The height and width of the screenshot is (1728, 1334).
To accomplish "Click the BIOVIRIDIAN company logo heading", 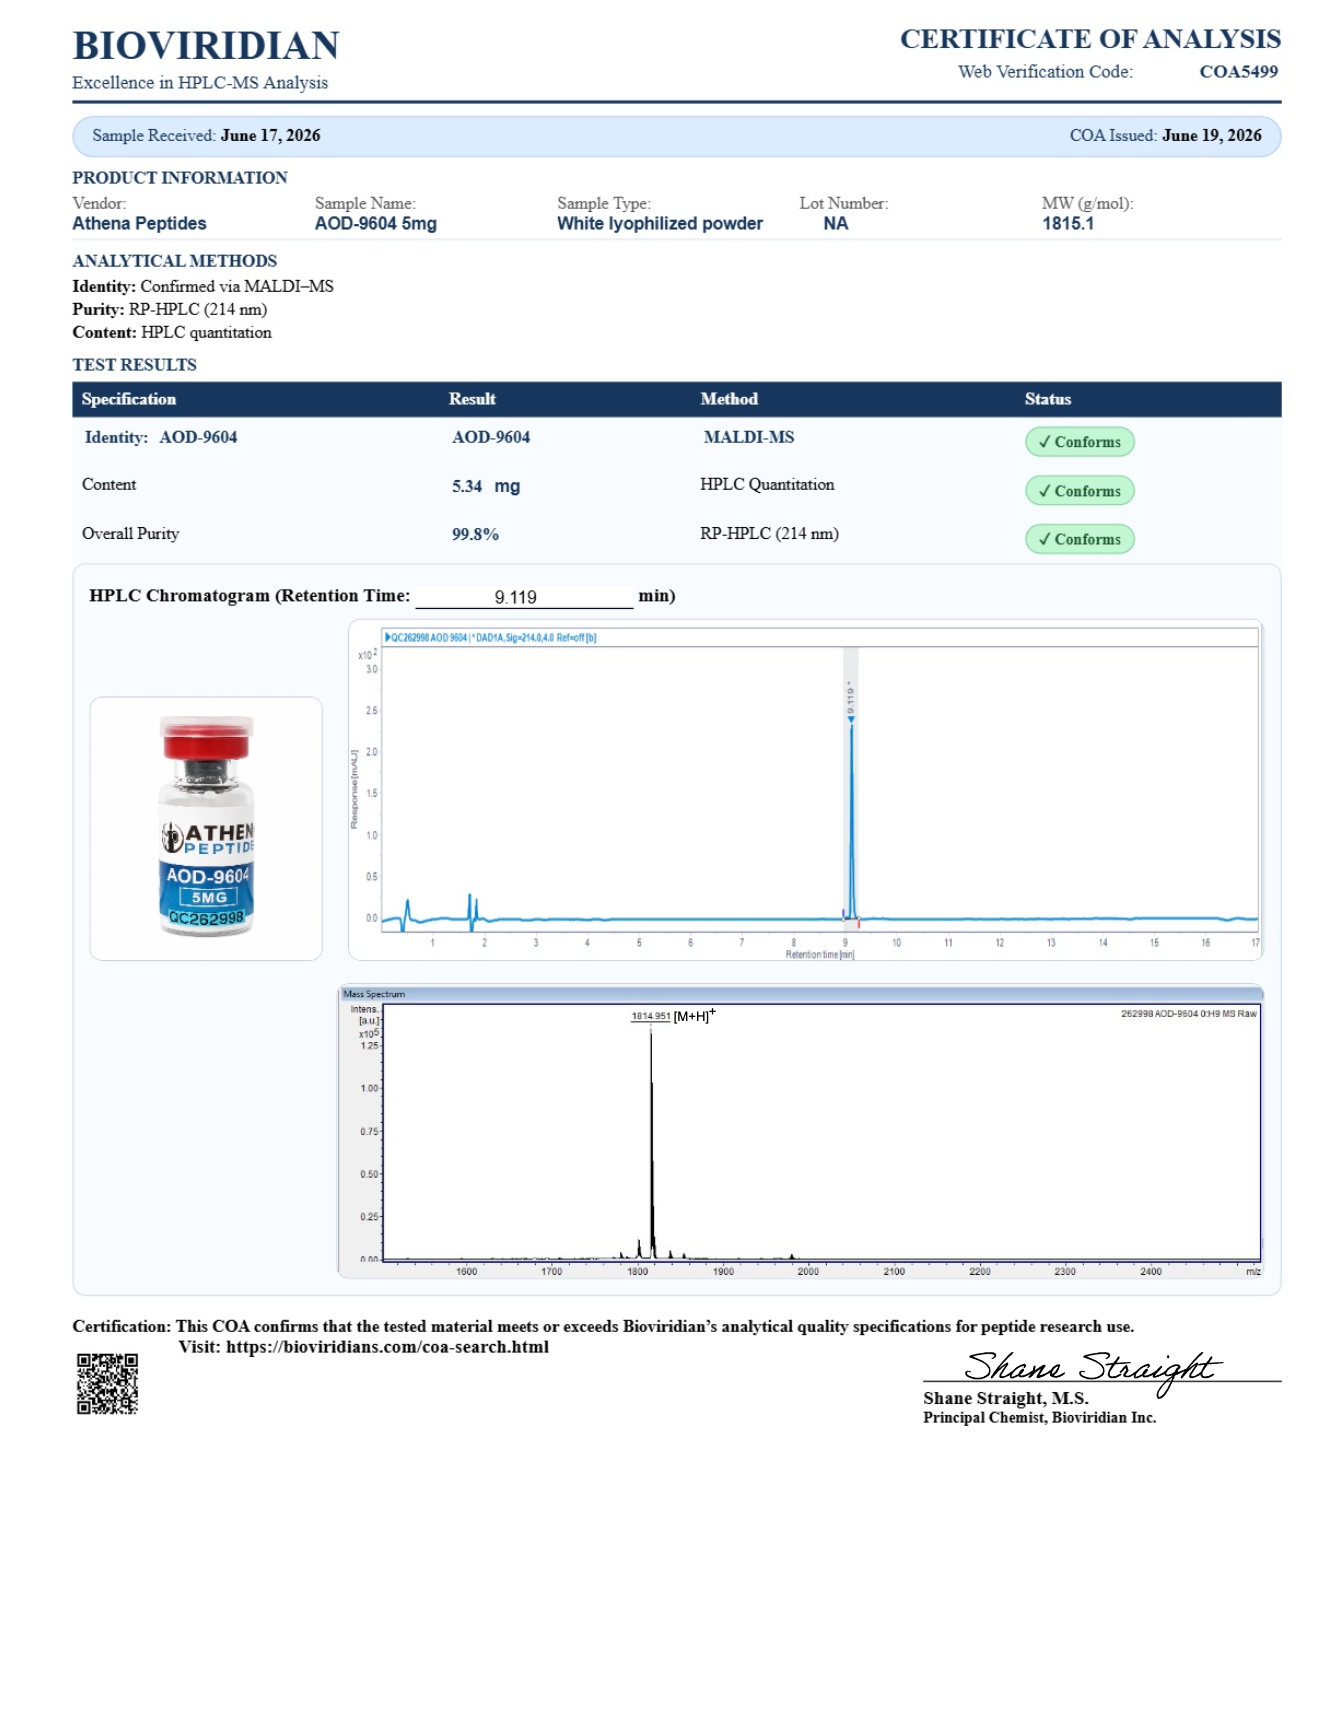I will [206, 46].
